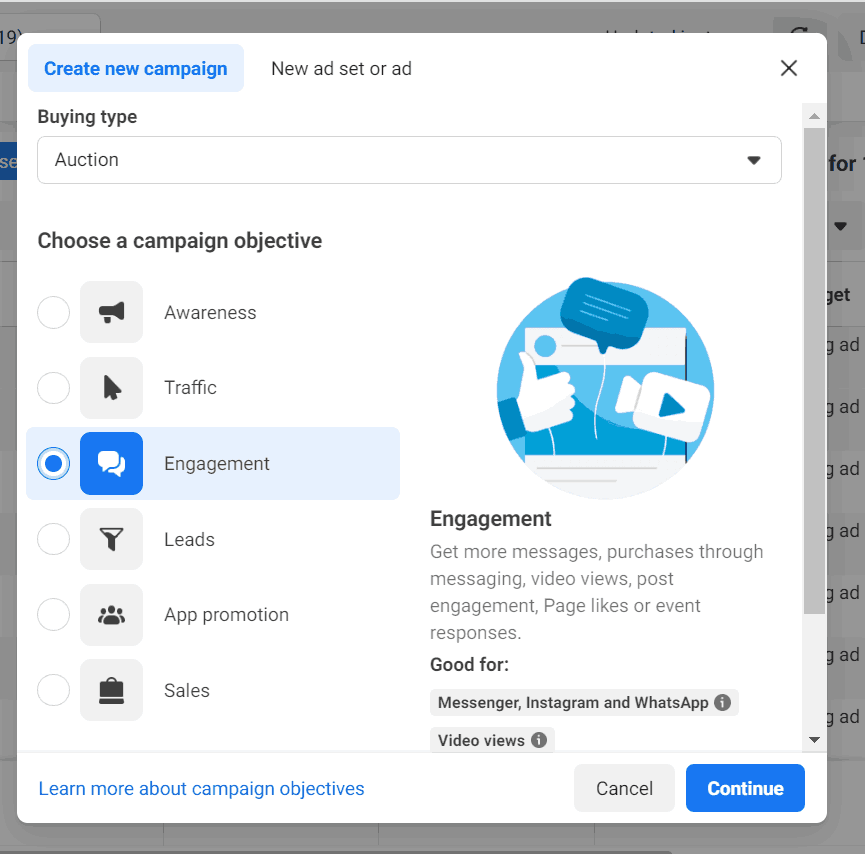Click the Cancel button
The height and width of the screenshot is (854, 865).
coord(624,789)
